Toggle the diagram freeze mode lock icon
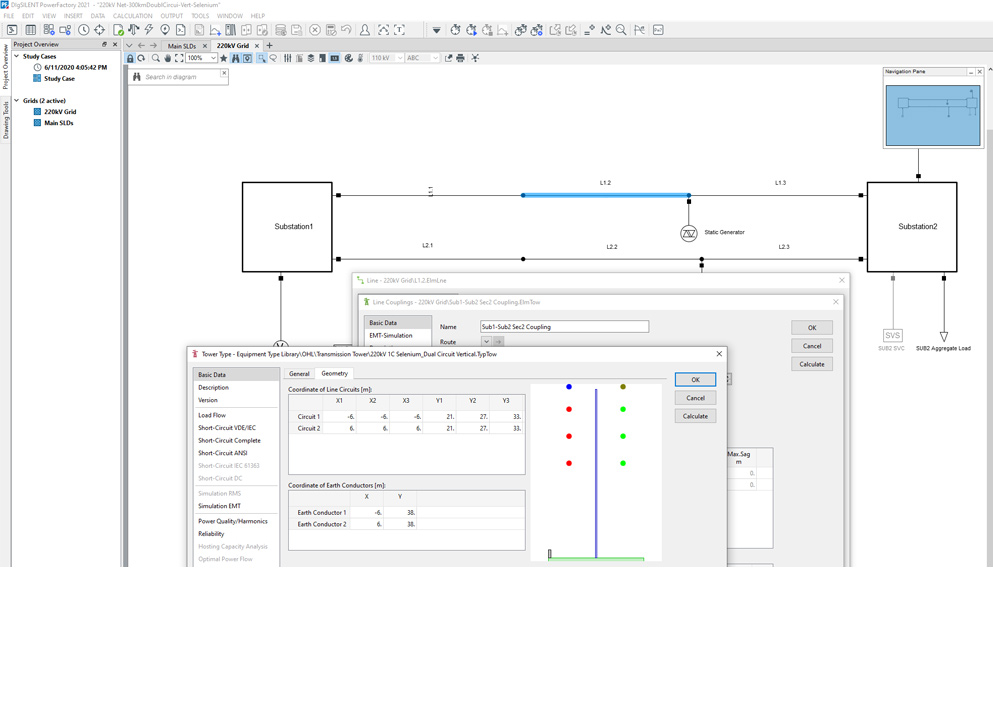993x712 pixels. tap(131, 58)
